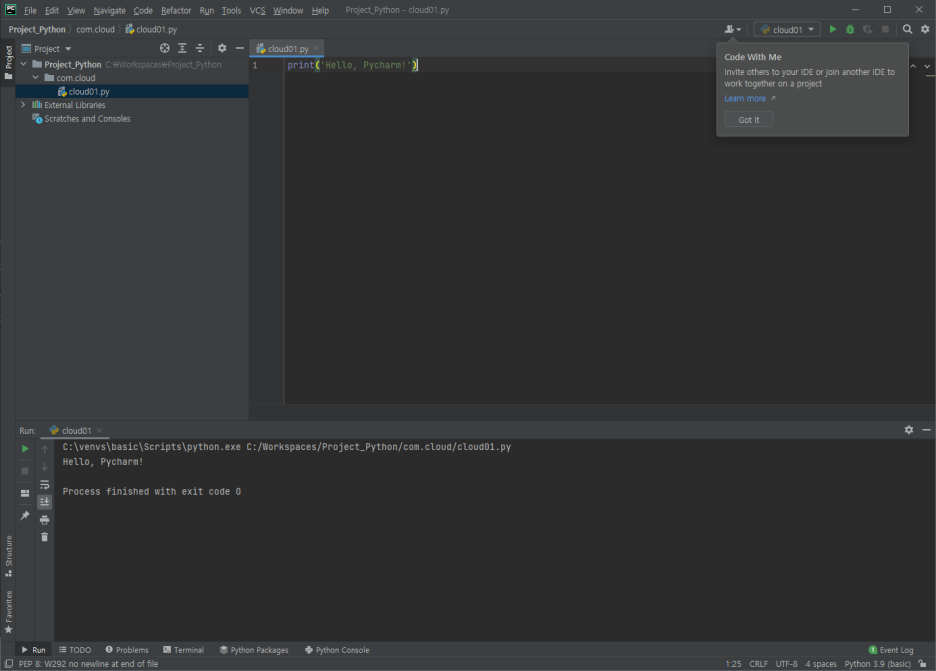Hide the Project panel with minus icon

[239, 48]
